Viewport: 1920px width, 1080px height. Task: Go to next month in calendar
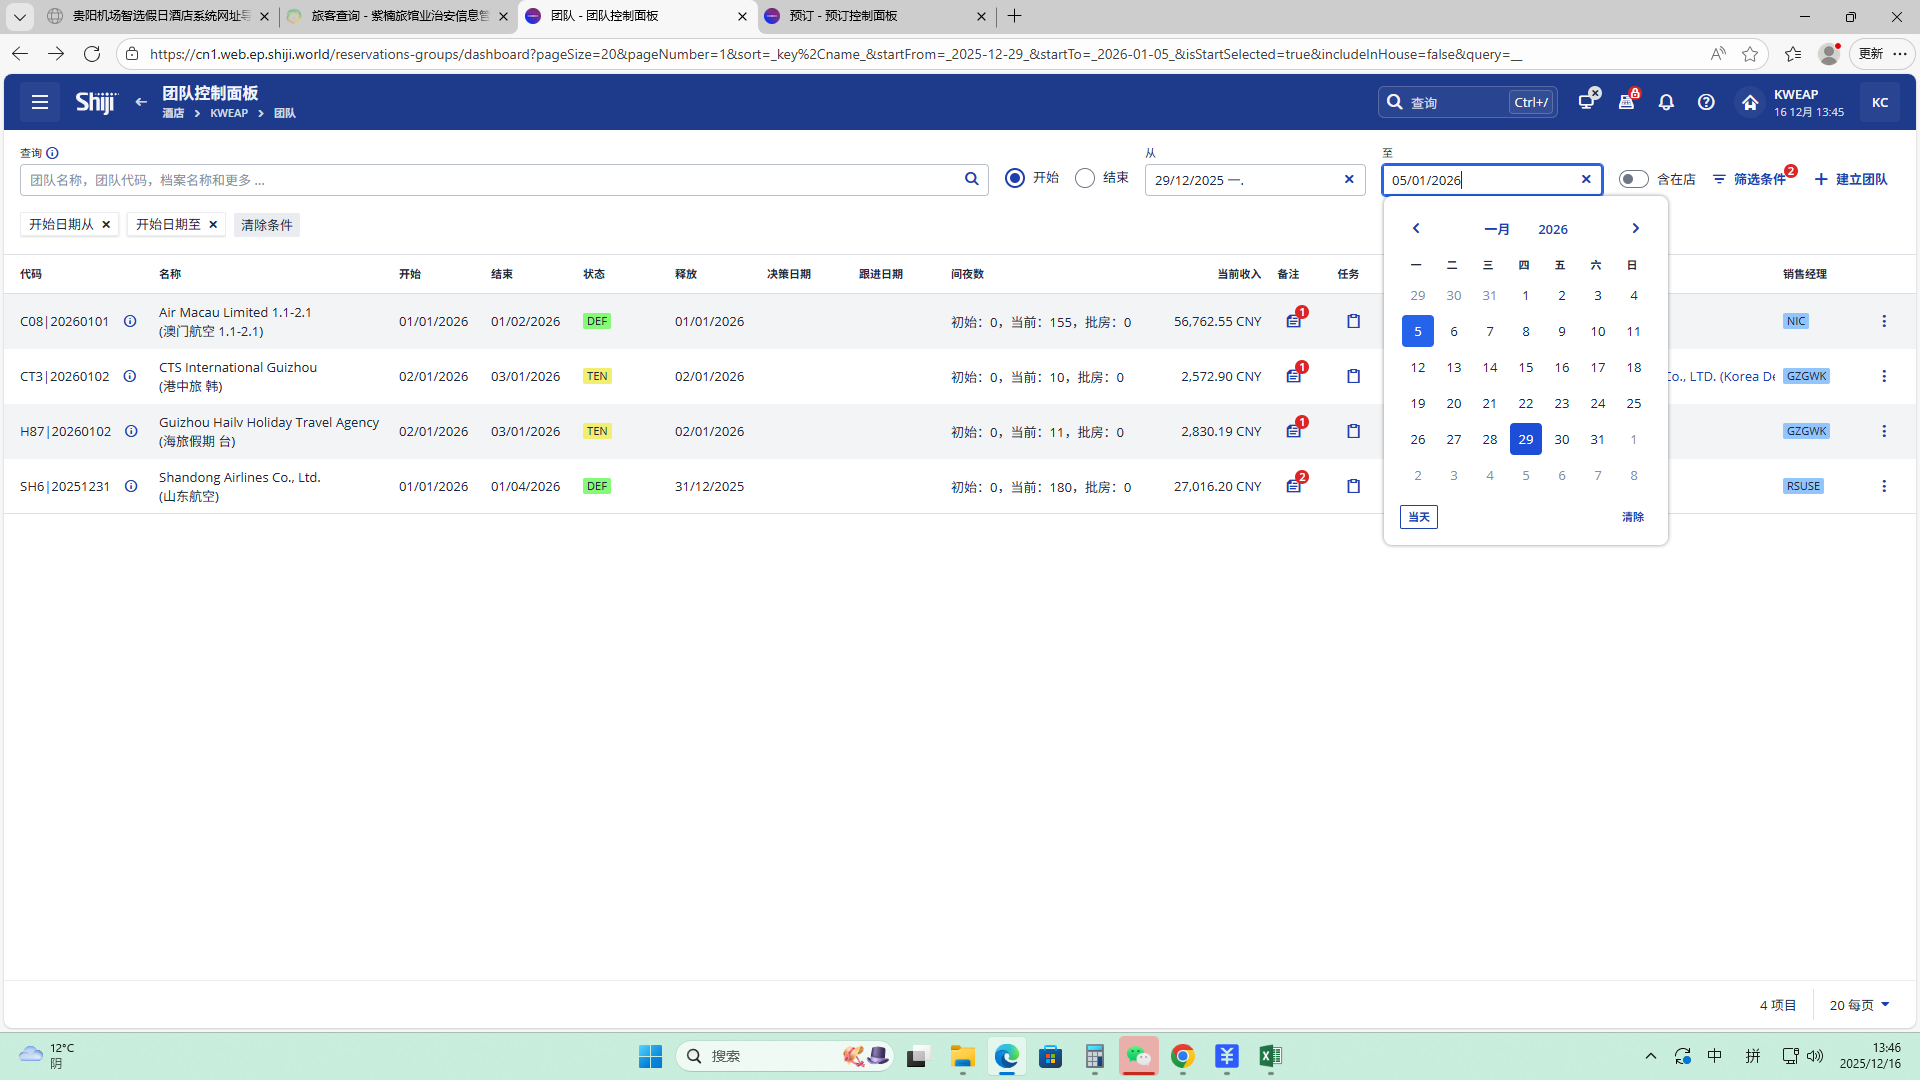pos(1635,229)
